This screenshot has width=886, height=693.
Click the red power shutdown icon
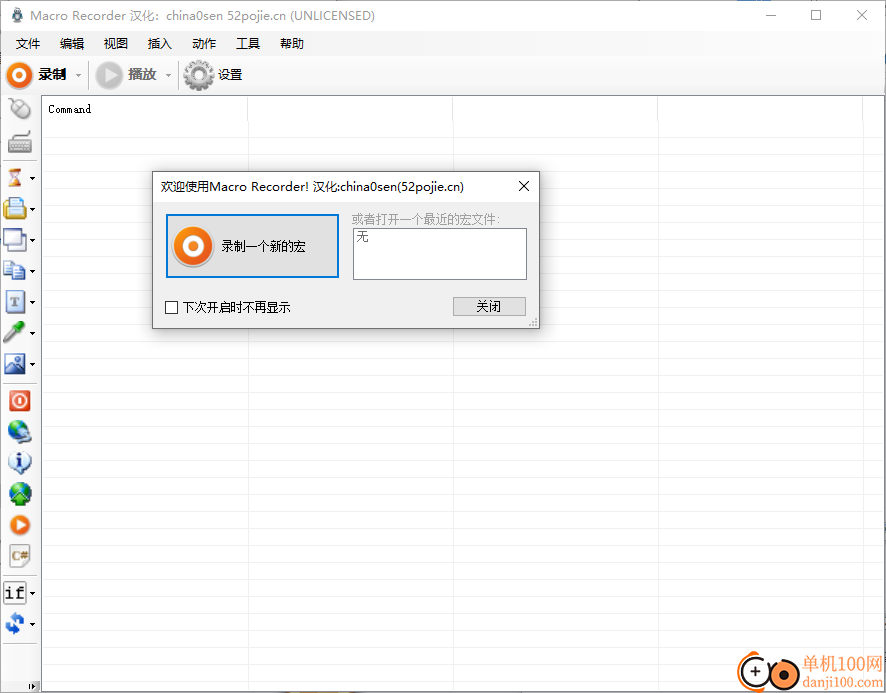coord(20,401)
